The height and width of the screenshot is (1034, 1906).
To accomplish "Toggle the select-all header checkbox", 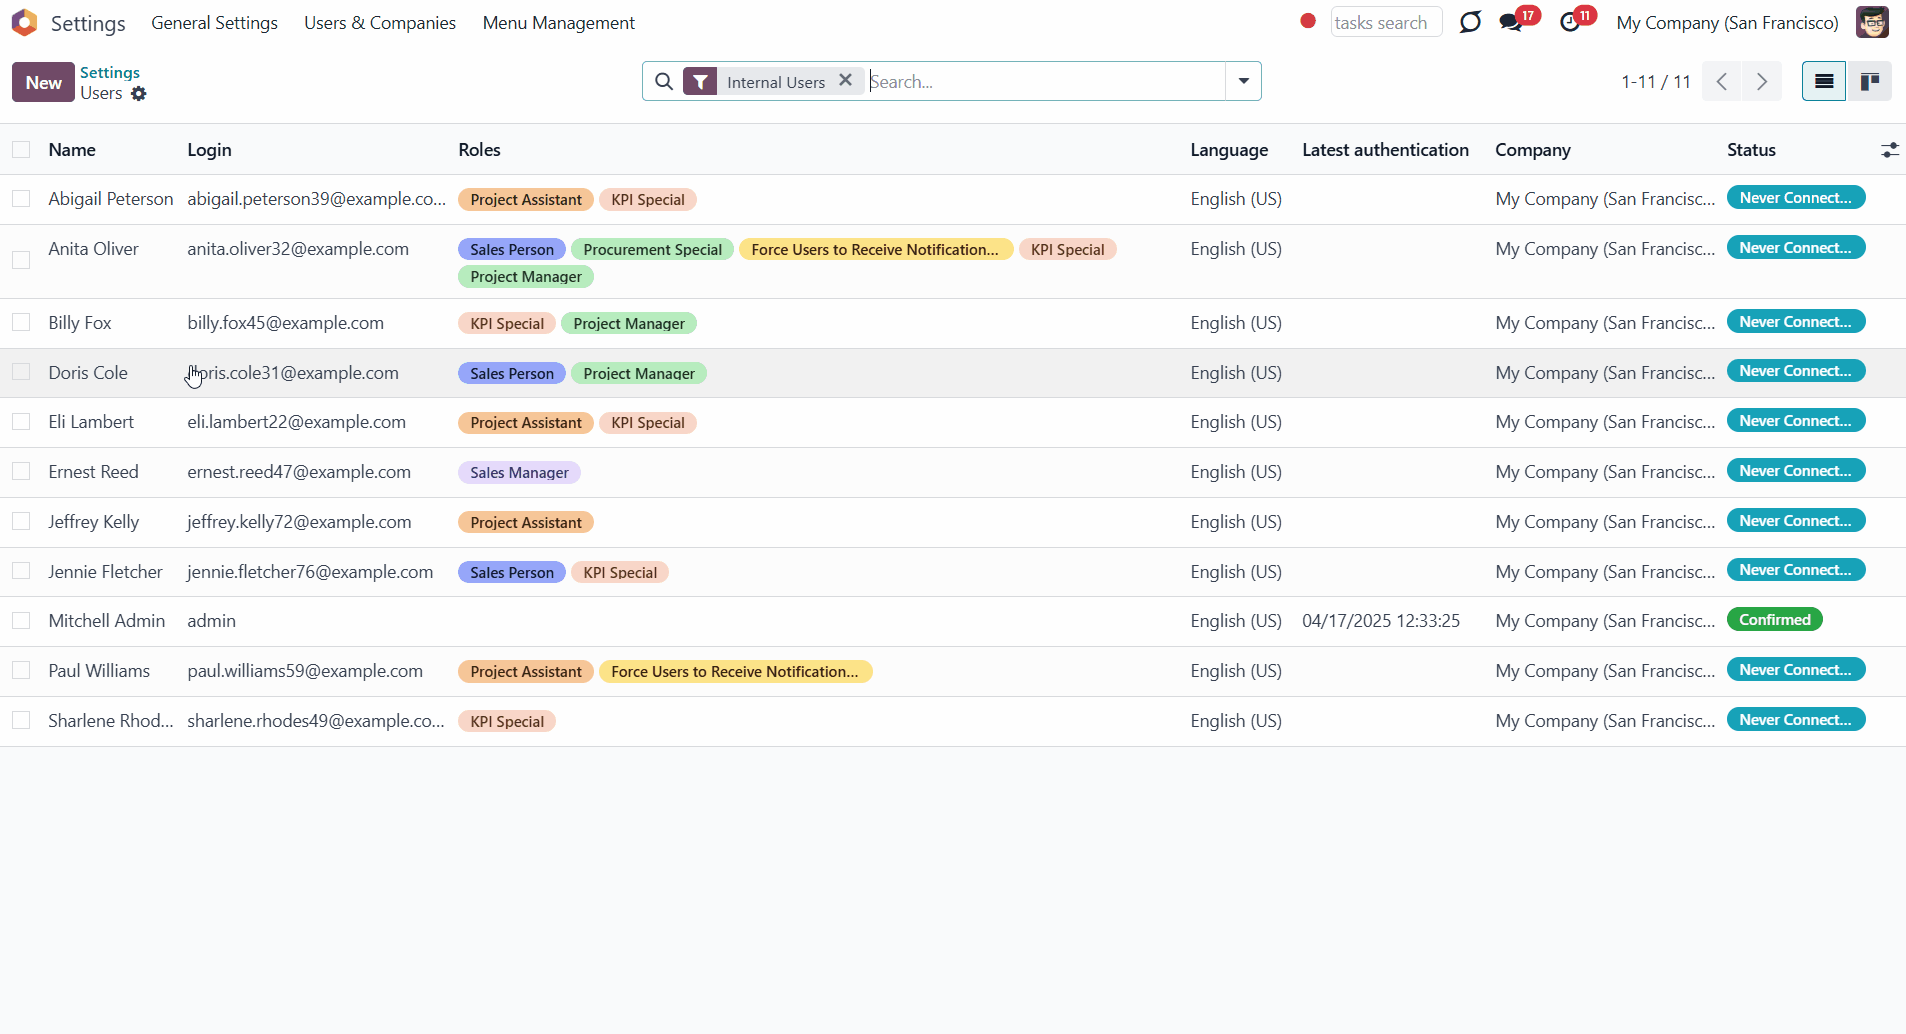I will point(21,150).
